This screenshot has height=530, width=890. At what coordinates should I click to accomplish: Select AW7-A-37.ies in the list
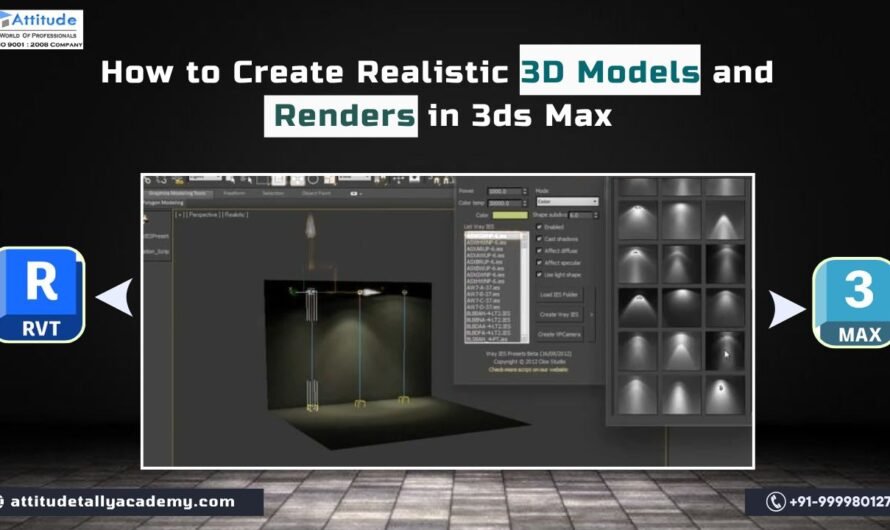[484, 288]
